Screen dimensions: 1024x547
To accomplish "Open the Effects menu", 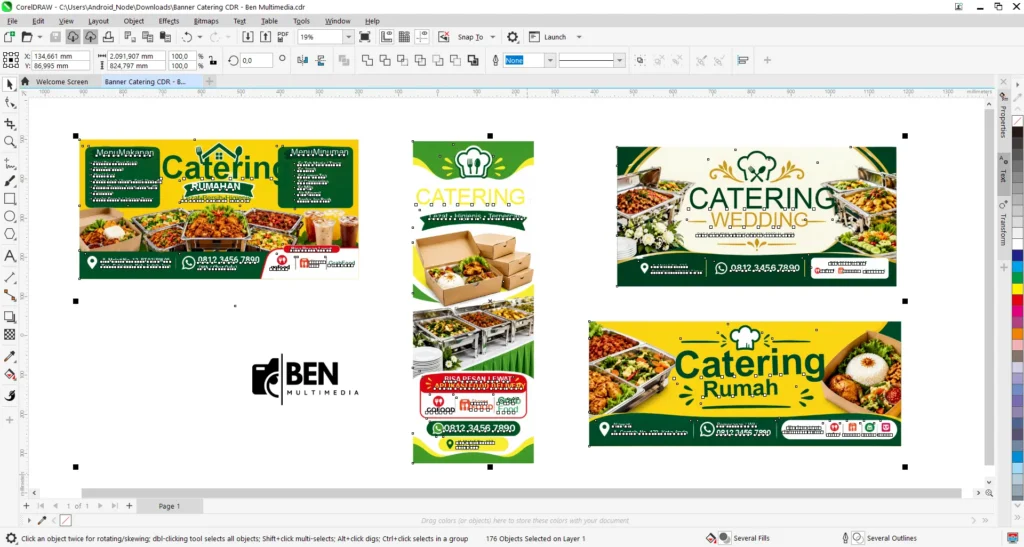I will pyautogui.click(x=168, y=21).
